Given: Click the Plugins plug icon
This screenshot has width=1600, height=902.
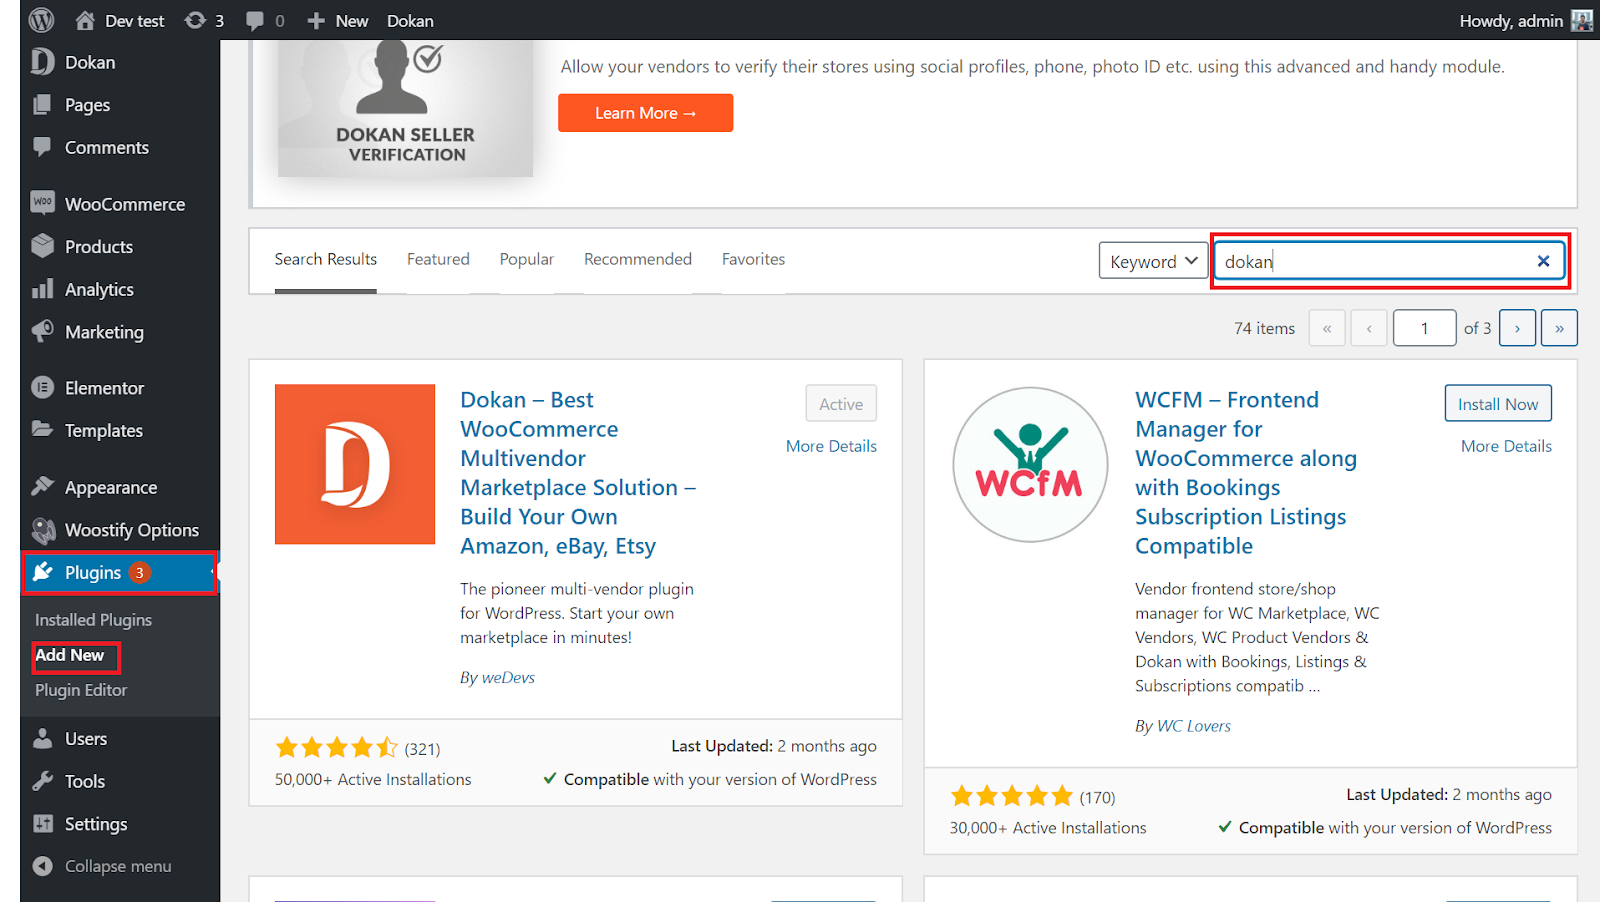Looking at the screenshot, I should pyautogui.click(x=42, y=572).
